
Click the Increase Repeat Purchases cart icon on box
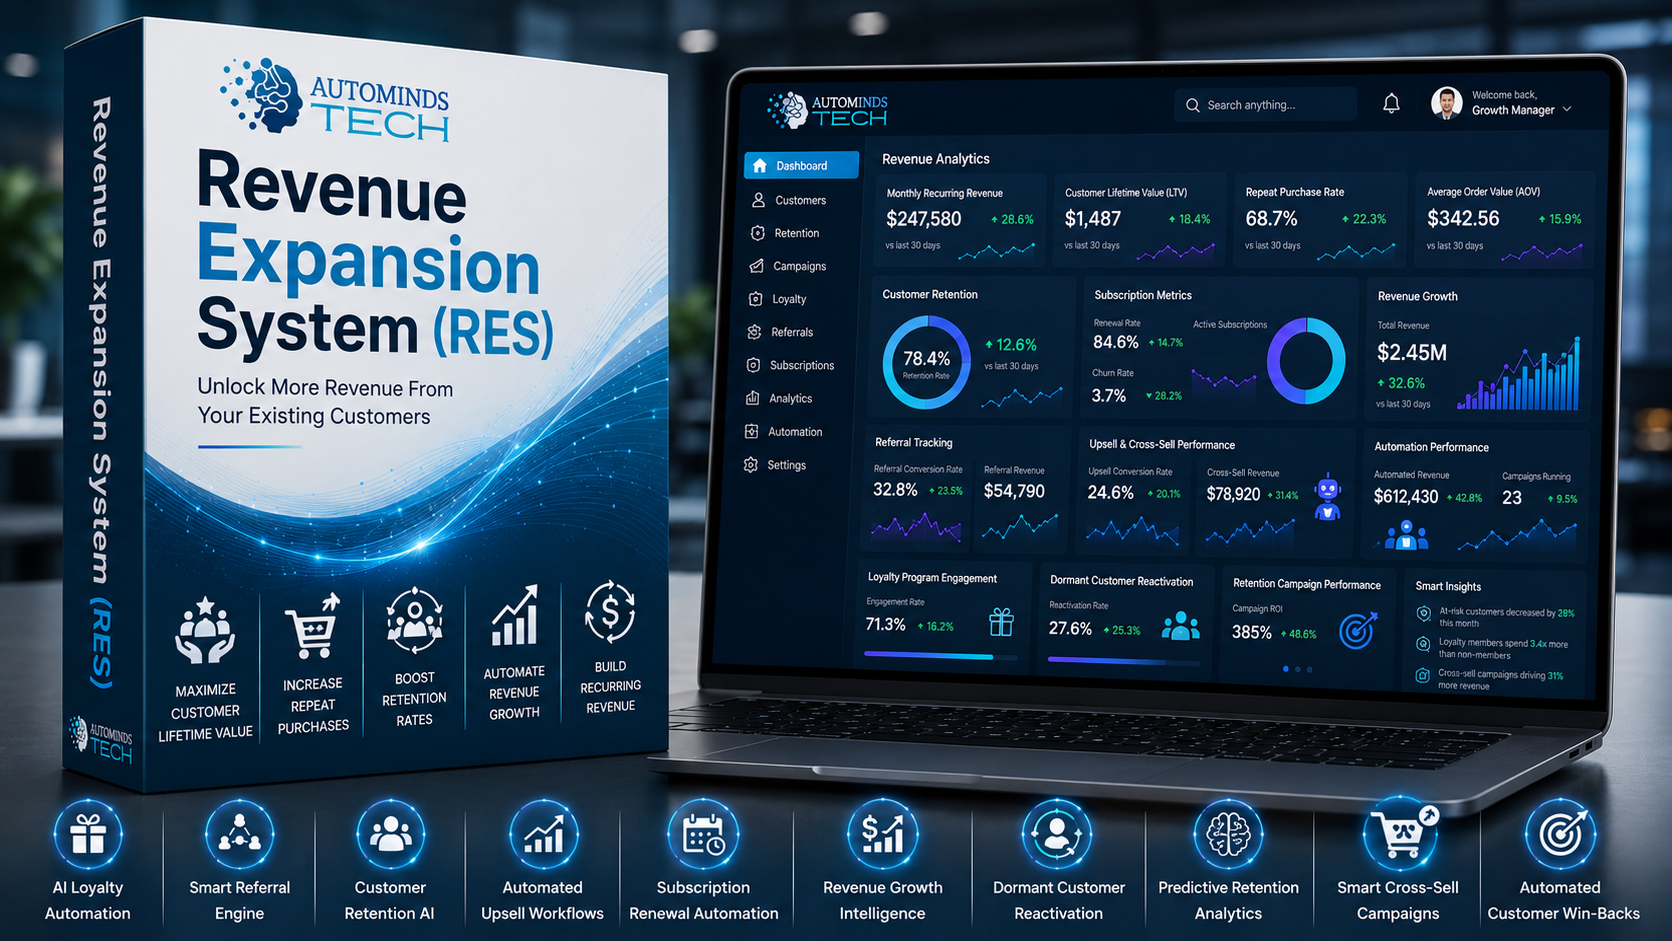coord(312,626)
